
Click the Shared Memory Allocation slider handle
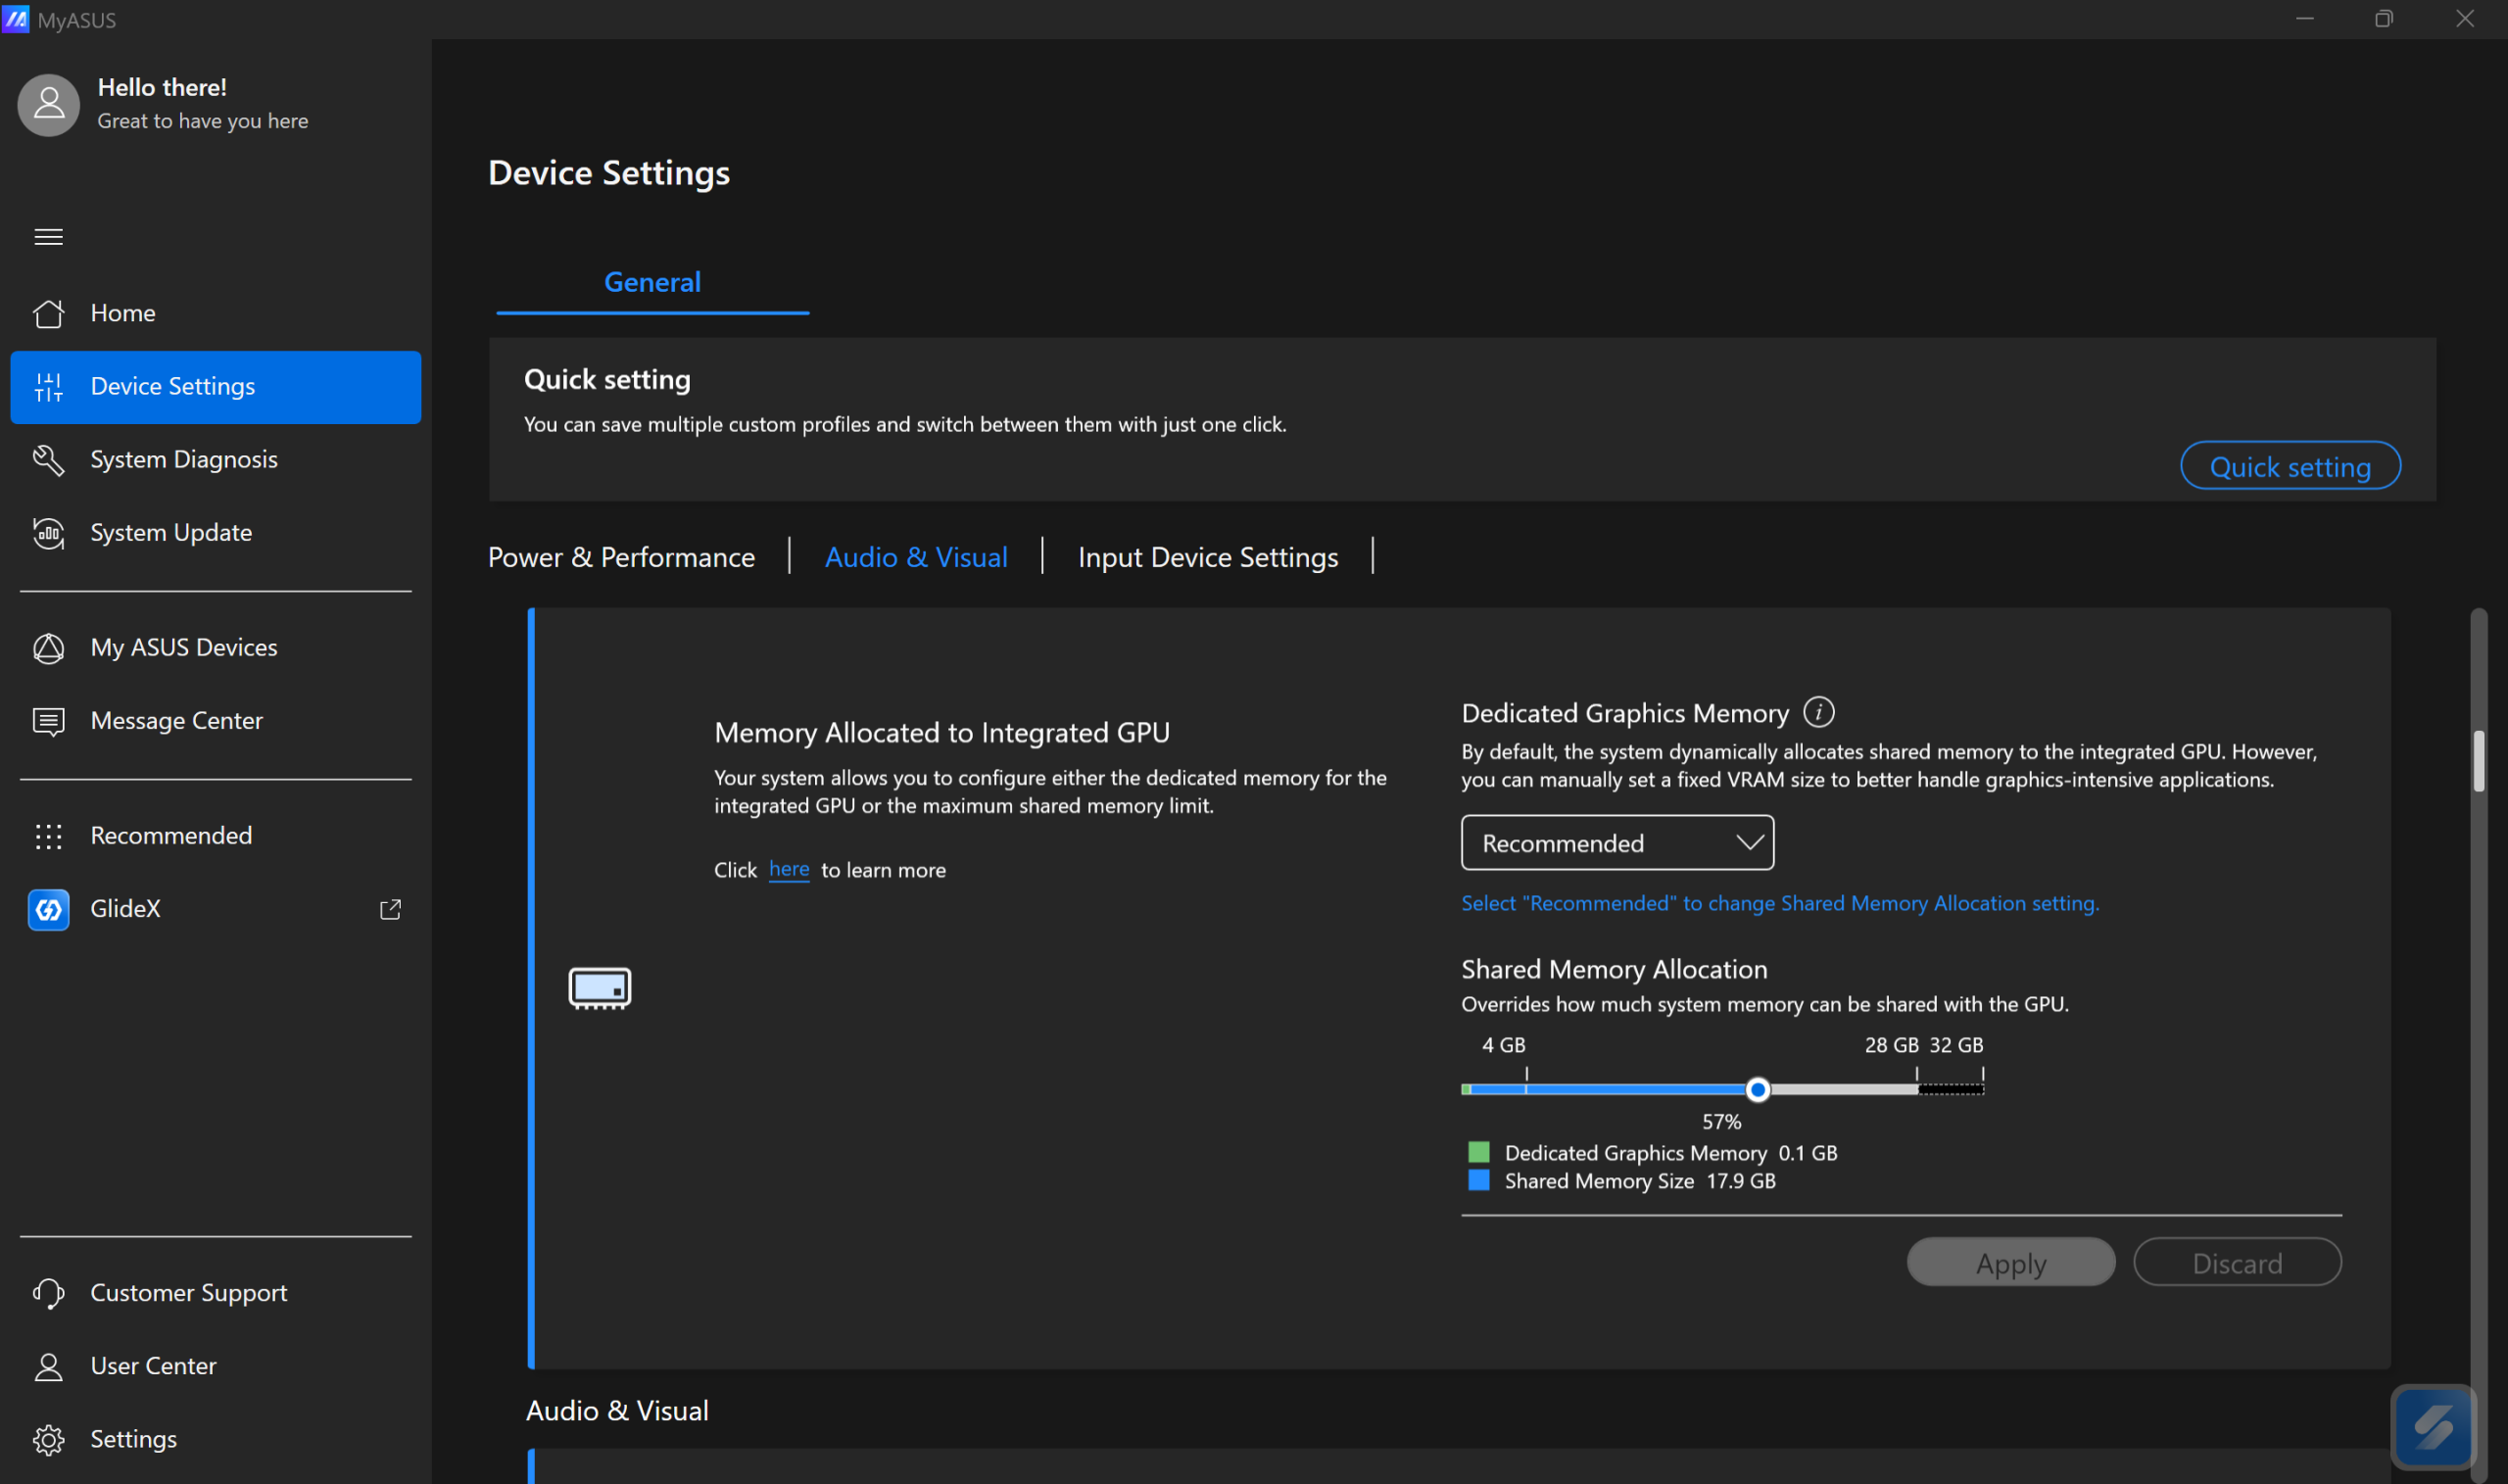(1757, 1090)
